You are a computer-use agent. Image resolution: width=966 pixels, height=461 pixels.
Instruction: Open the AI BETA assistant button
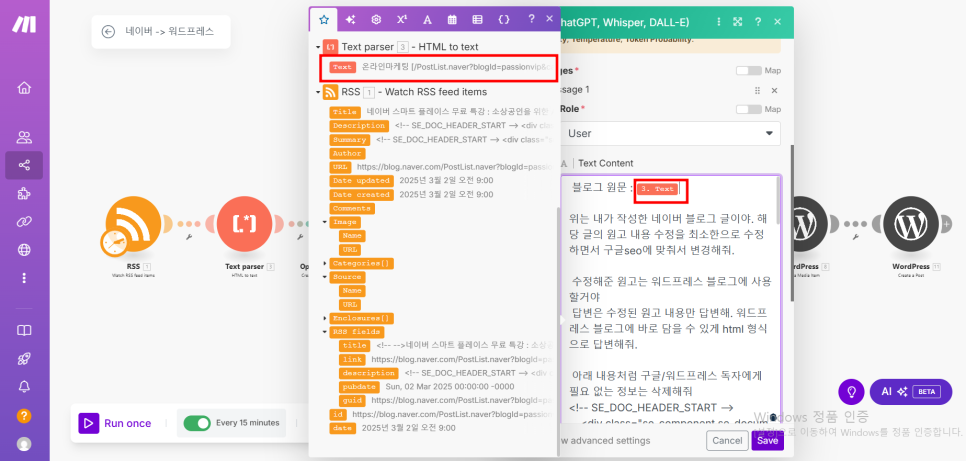(911, 391)
